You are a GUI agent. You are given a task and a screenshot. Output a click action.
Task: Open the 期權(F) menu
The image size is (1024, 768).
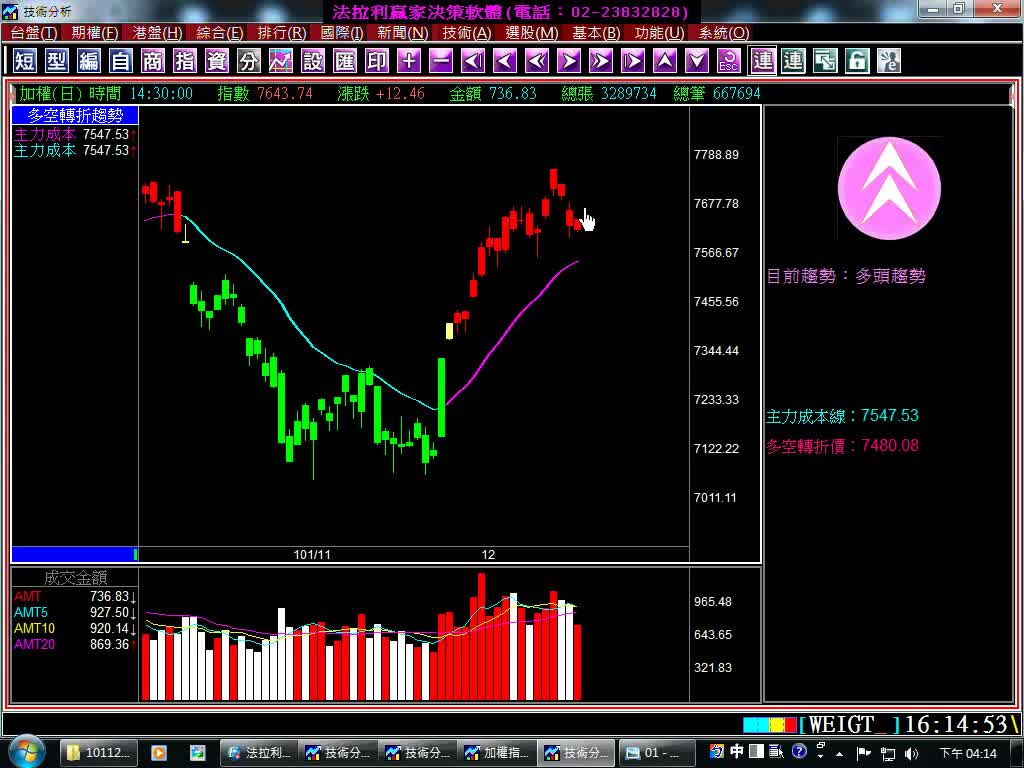(x=95, y=33)
